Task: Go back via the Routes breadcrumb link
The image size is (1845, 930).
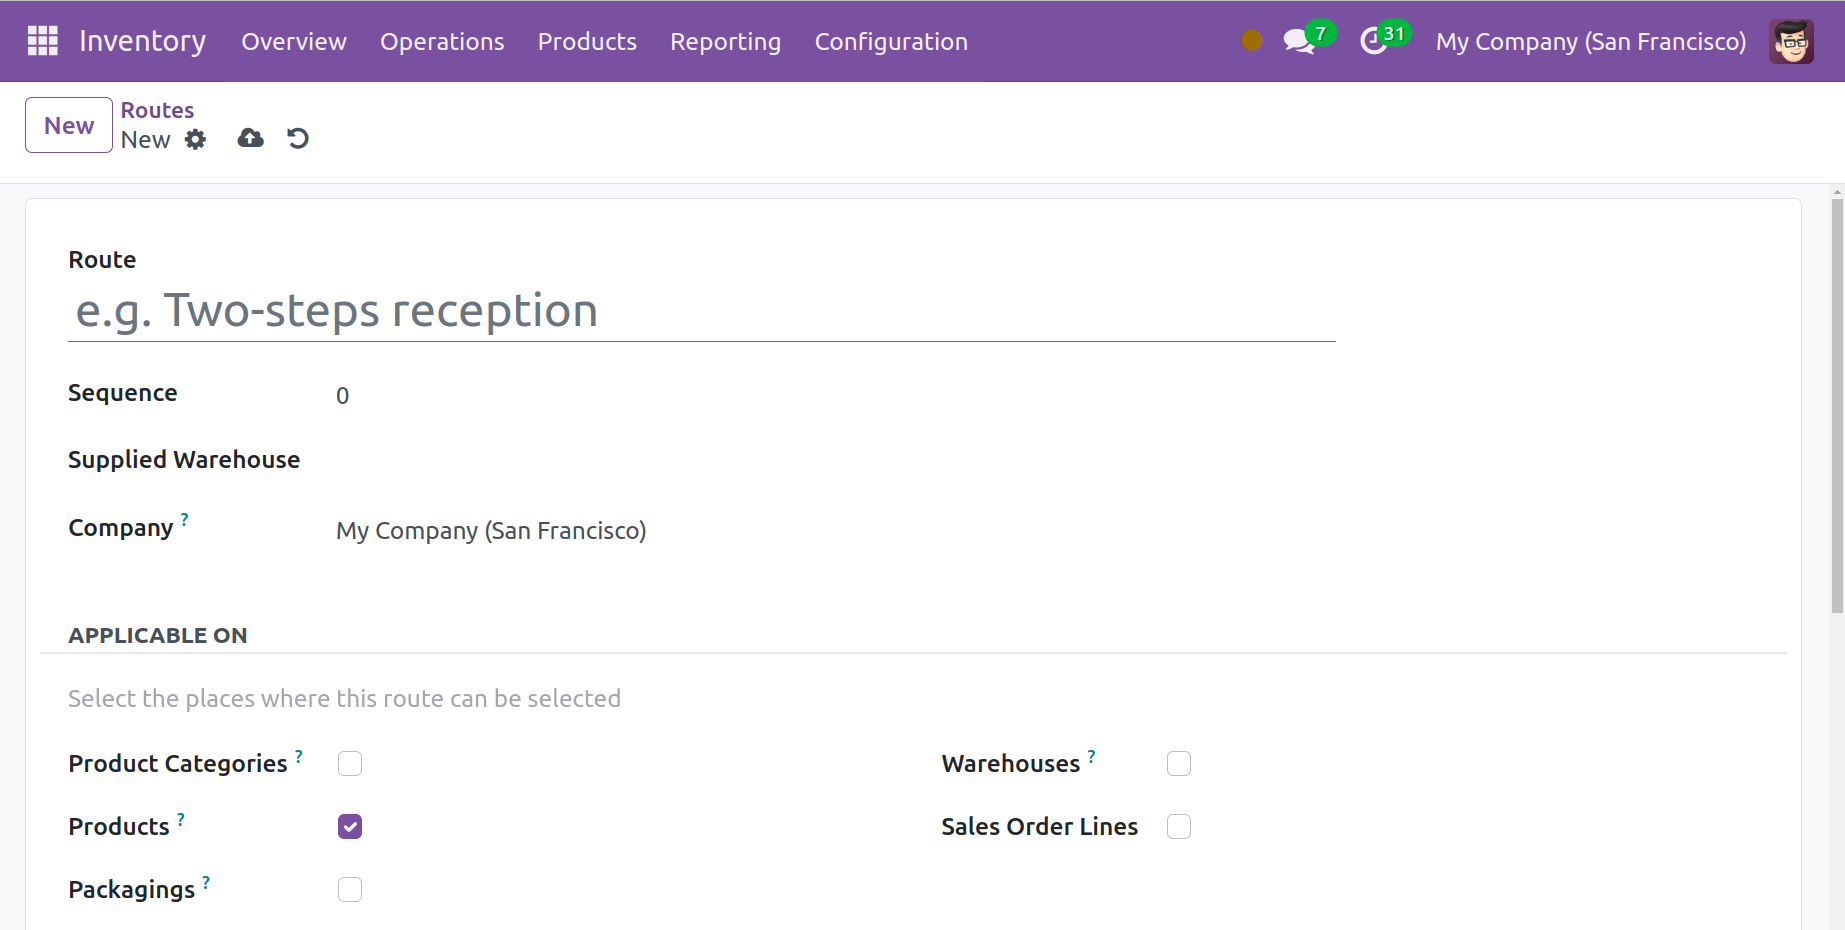Action: click(x=157, y=110)
